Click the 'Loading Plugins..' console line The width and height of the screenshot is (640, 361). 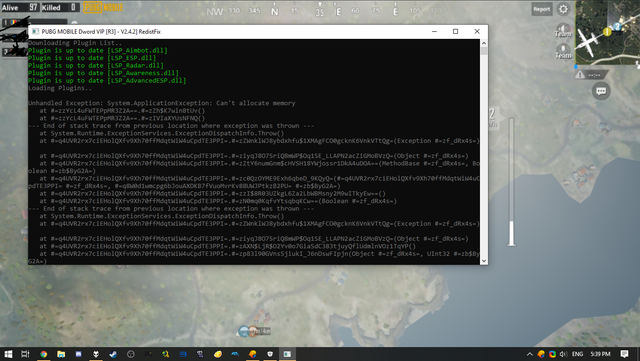pos(60,88)
